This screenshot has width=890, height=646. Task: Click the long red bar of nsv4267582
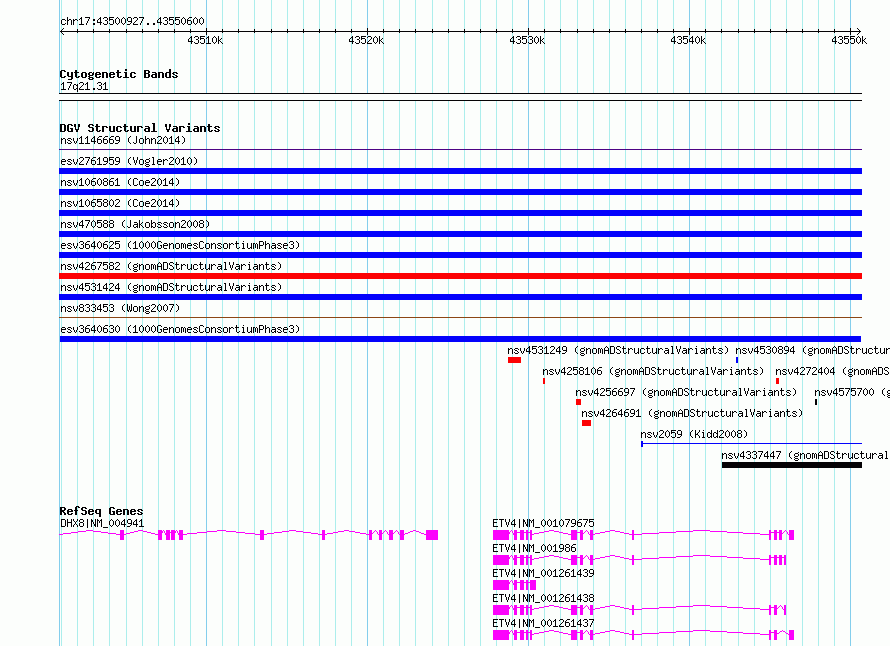(460, 276)
